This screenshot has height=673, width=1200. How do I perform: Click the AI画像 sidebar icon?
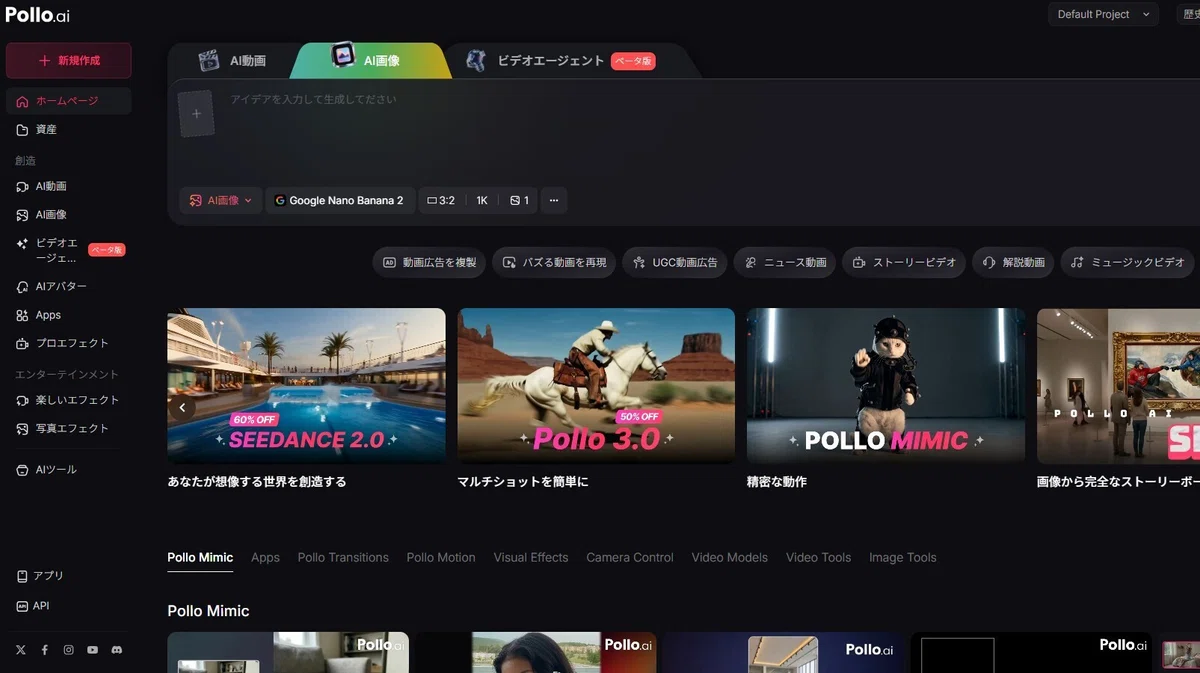pos(22,215)
